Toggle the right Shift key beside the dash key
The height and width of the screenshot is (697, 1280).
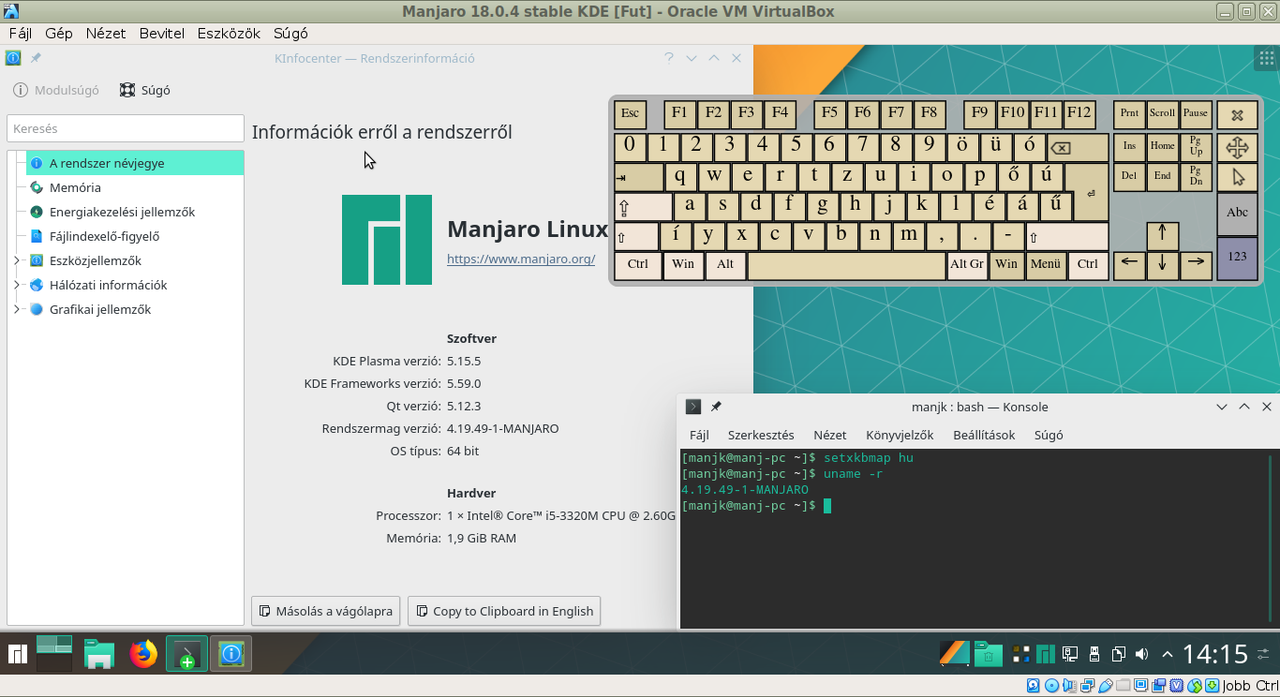[x=1067, y=236]
